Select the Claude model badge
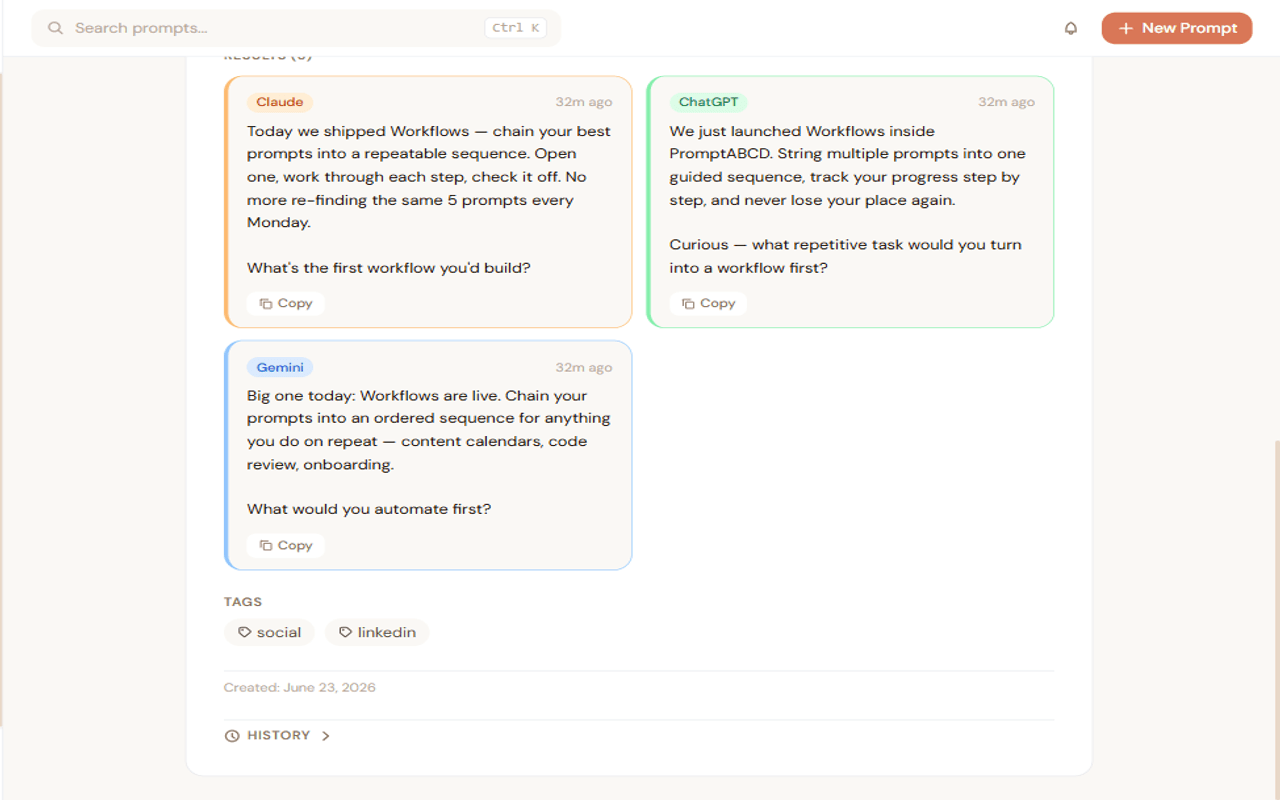 [x=280, y=102]
